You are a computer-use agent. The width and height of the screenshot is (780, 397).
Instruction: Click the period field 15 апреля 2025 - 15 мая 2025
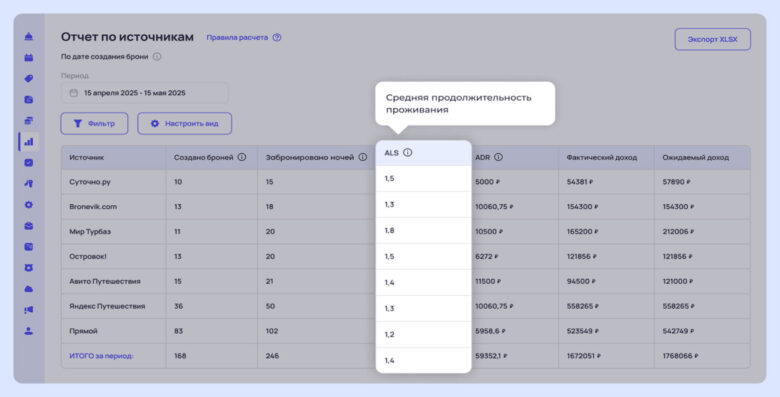pyautogui.click(x=145, y=93)
